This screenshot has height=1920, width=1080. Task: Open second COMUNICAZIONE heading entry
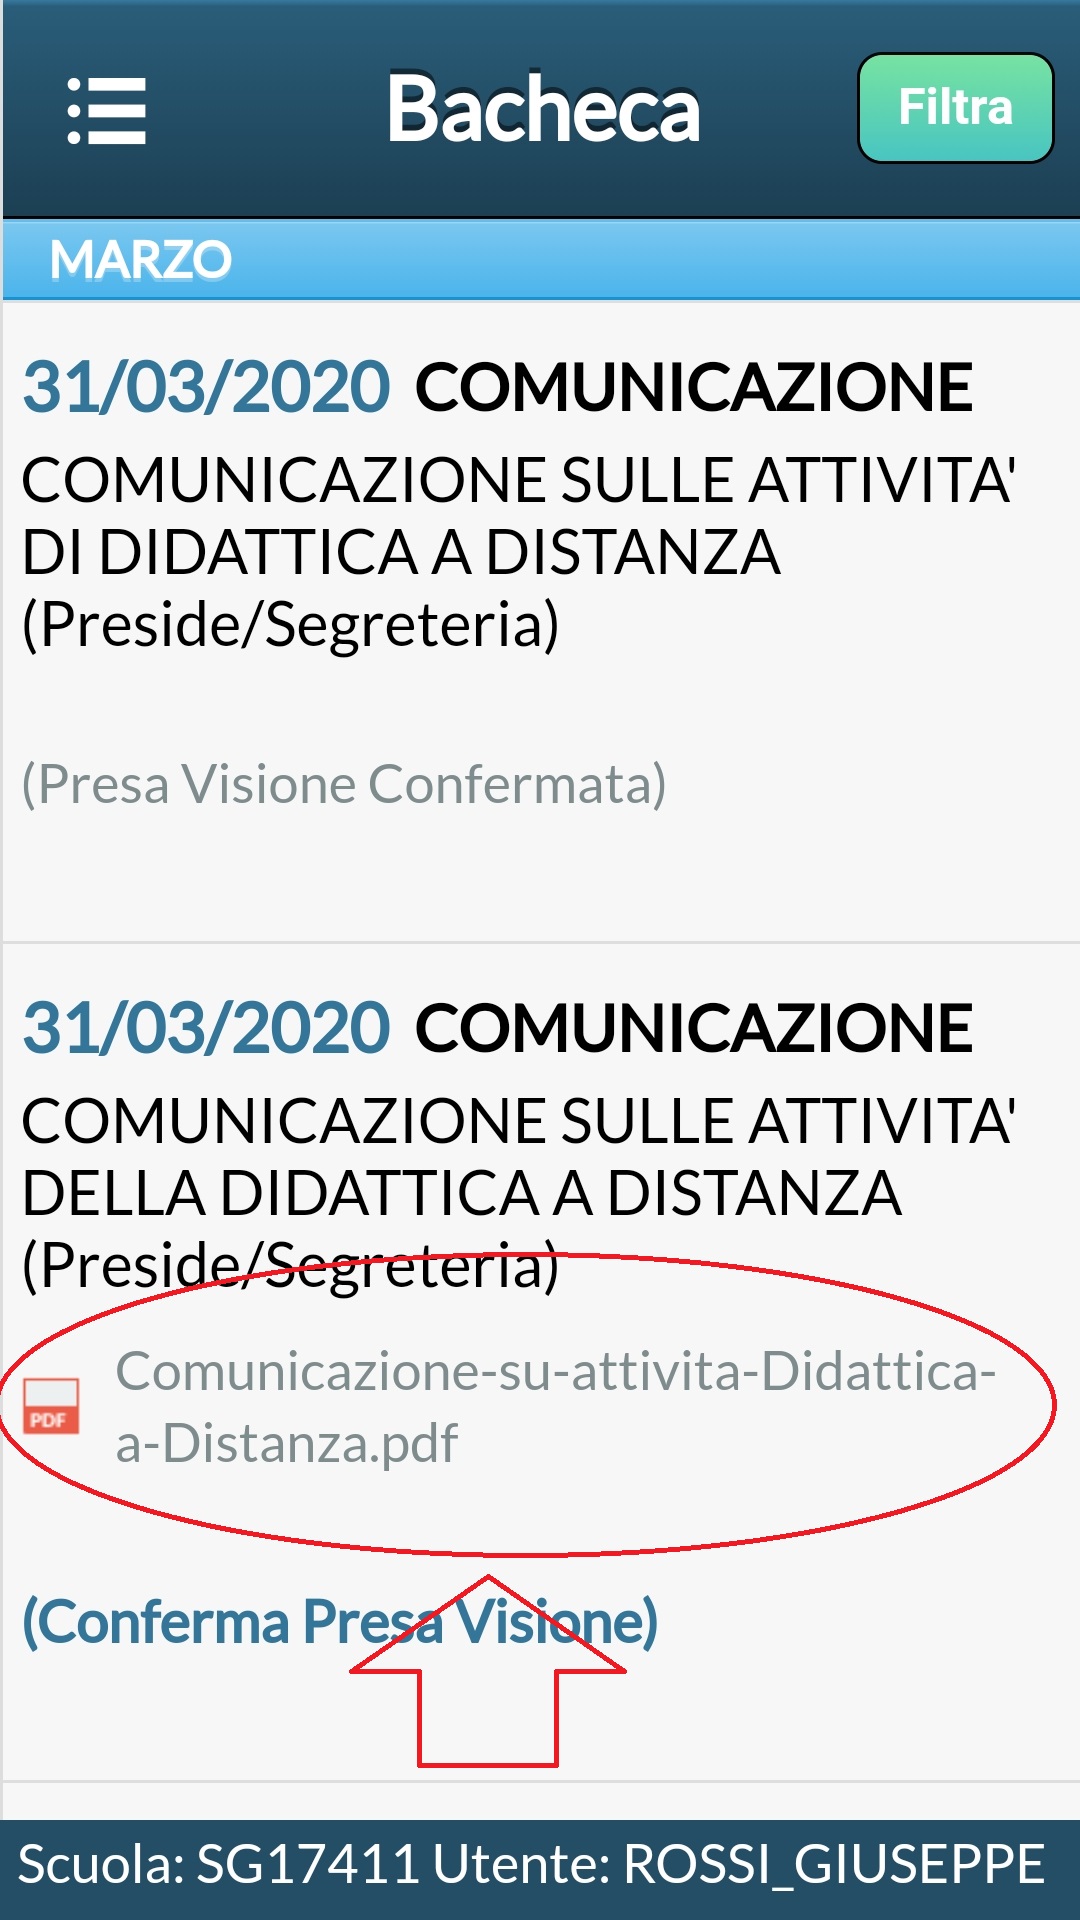coord(694,1028)
